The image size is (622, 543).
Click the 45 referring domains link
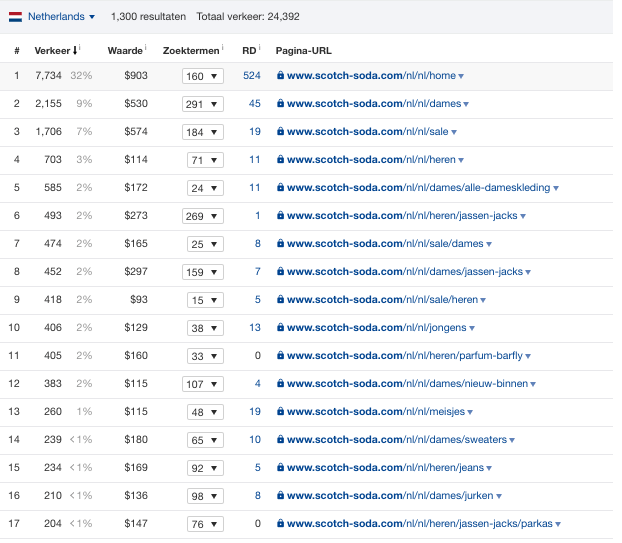pyautogui.click(x=255, y=104)
